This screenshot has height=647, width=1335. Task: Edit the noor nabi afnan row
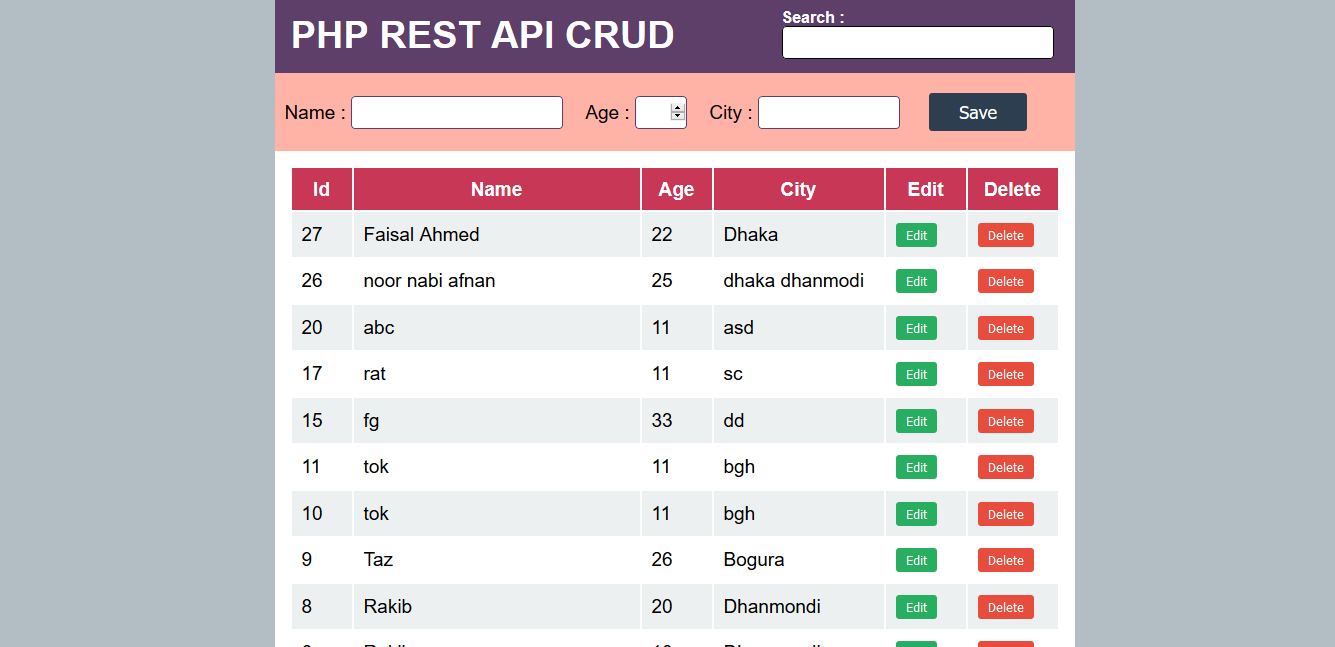click(916, 281)
